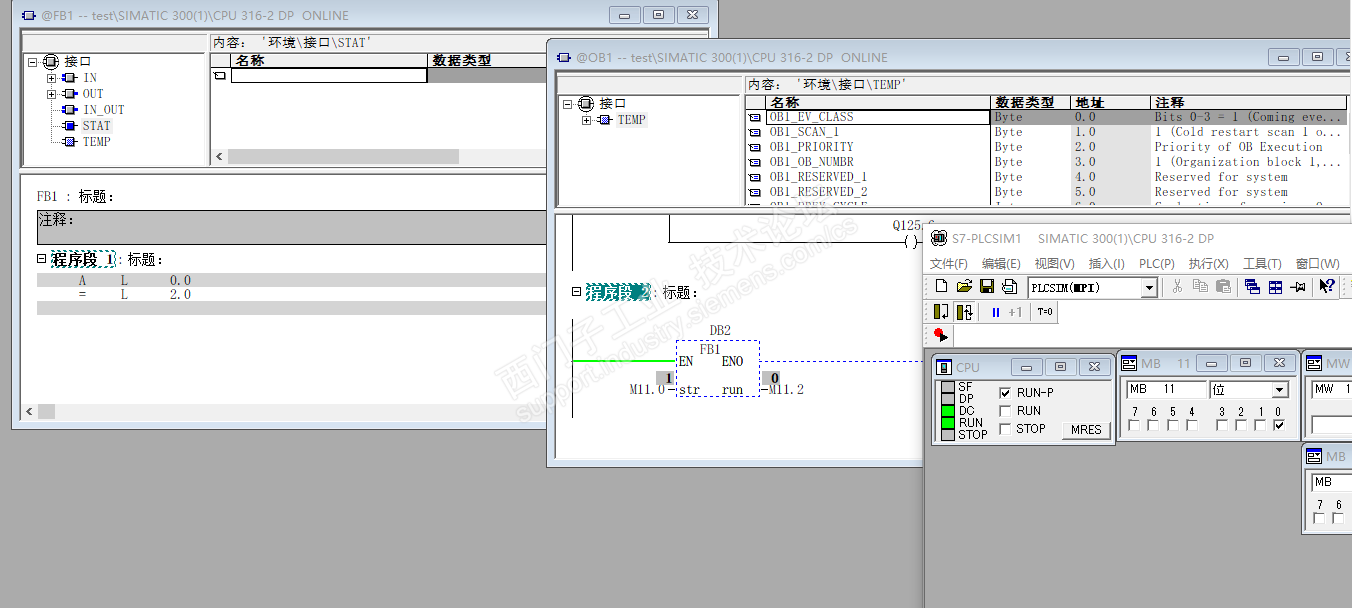
Task: Click left arrow of FB1 editor bottom scrollbar
Action: (x=30, y=411)
